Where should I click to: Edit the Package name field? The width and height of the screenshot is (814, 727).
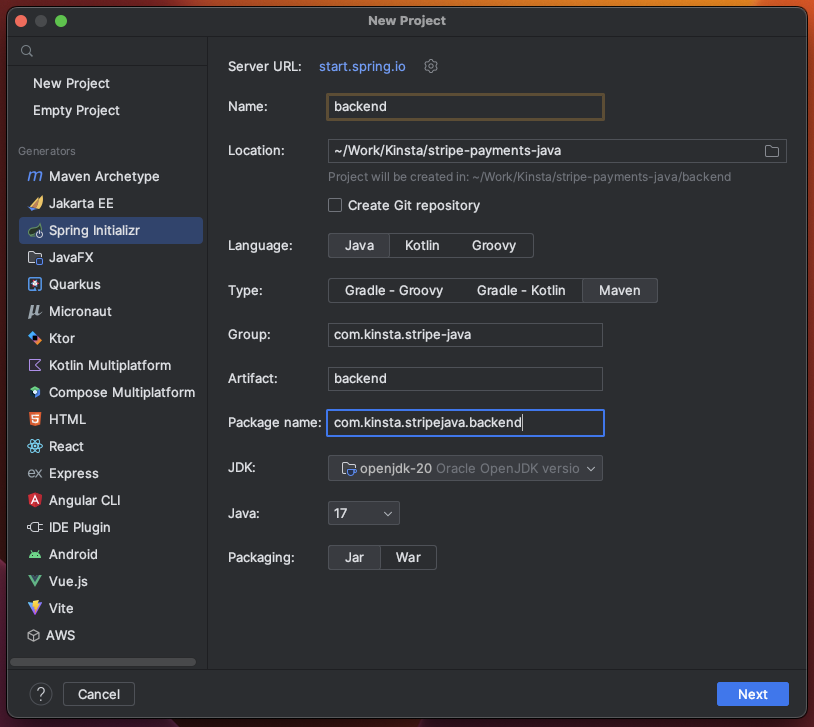(465, 423)
